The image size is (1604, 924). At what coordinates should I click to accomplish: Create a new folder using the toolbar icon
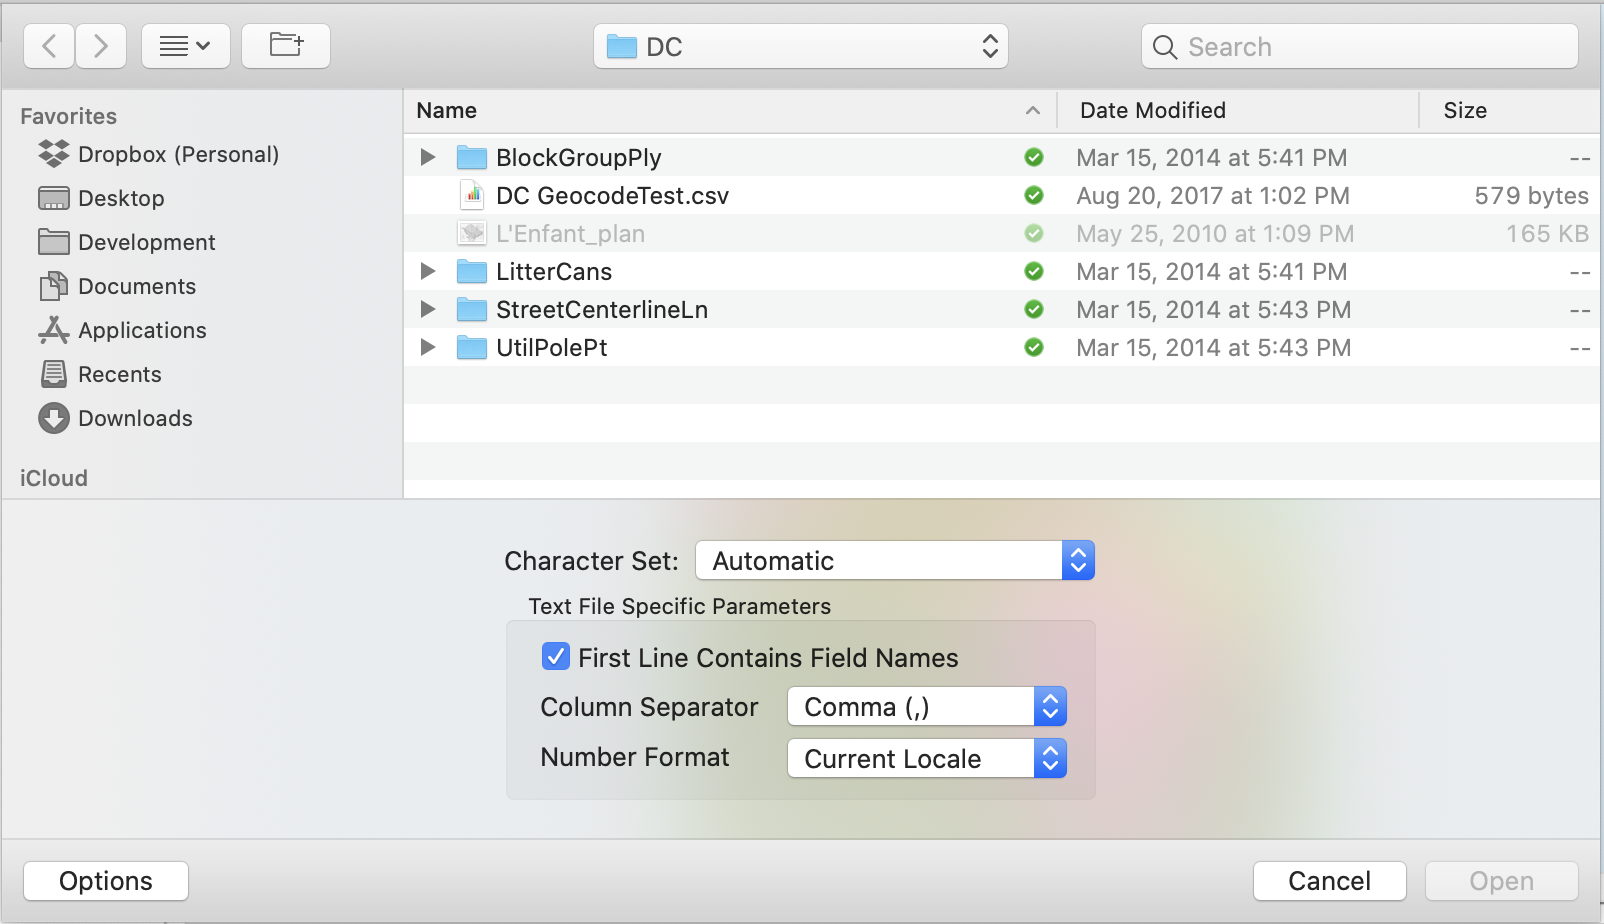[286, 45]
